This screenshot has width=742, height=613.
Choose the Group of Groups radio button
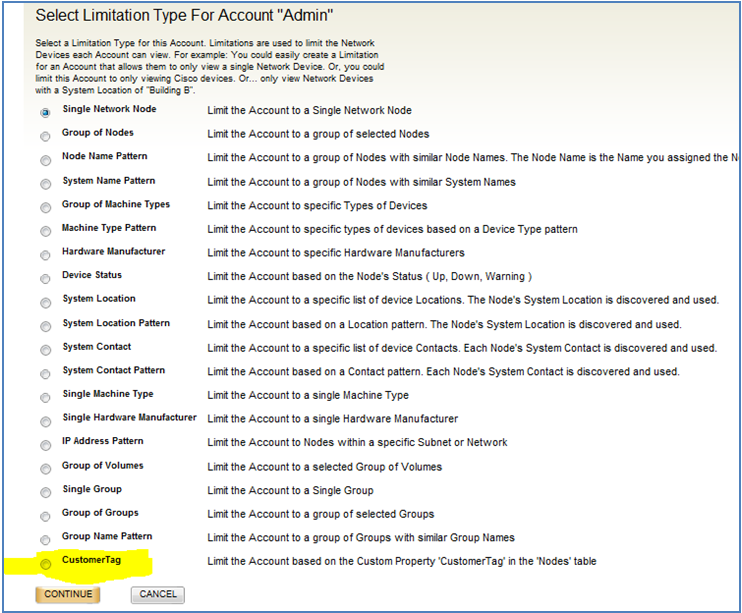45,516
